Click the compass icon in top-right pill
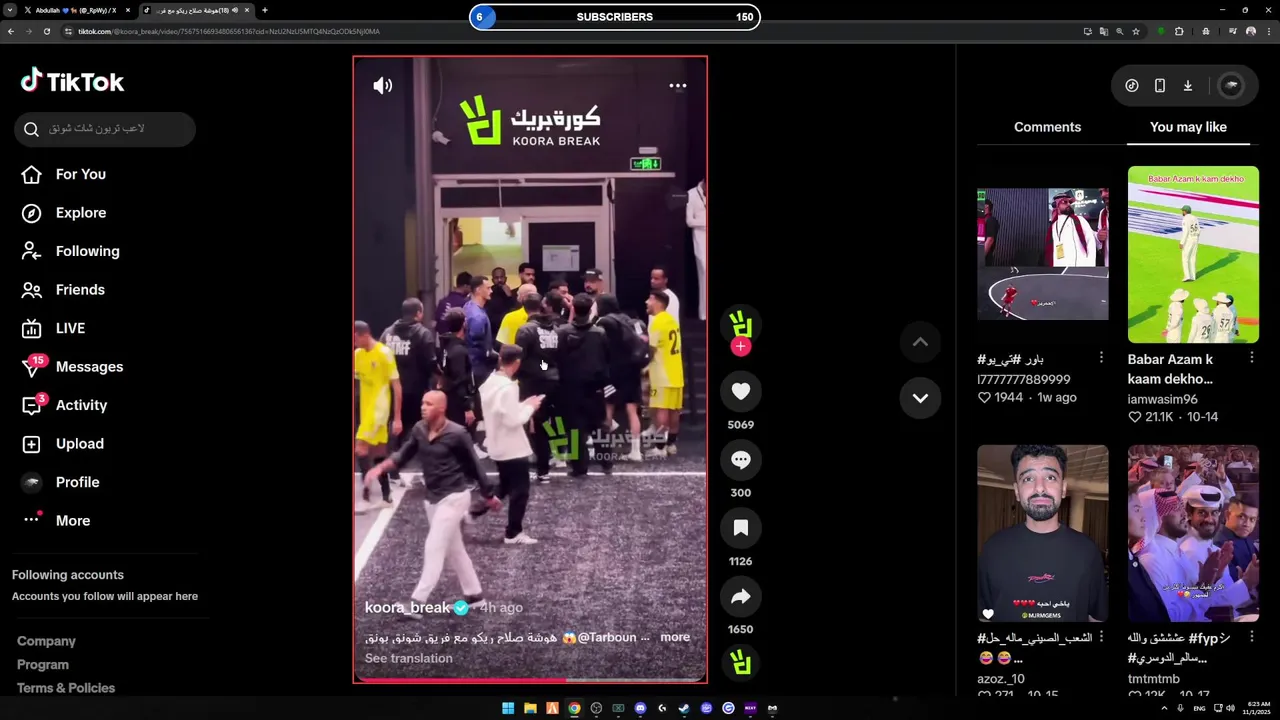 tap(1132, 86)
